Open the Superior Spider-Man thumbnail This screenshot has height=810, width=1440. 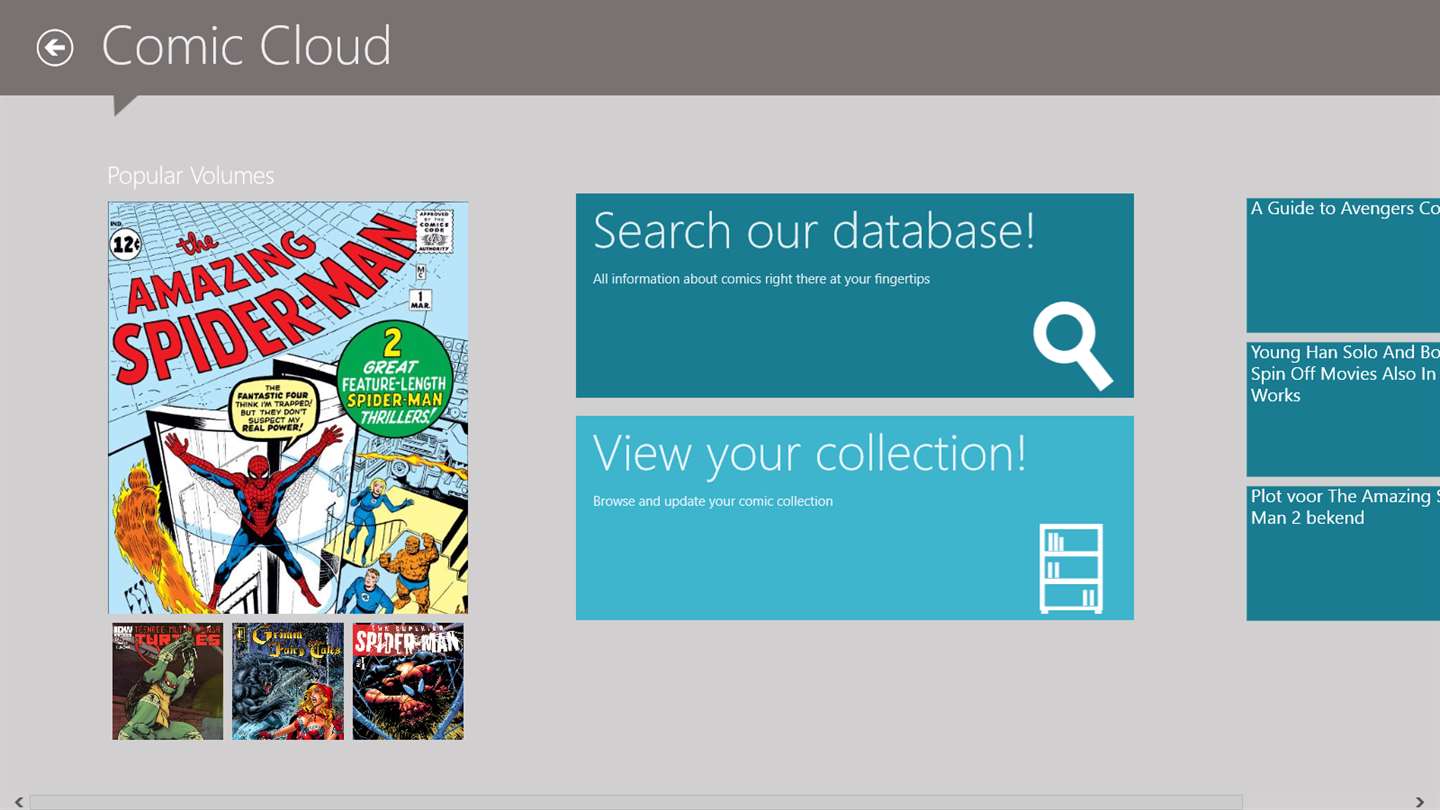[408, 682]
